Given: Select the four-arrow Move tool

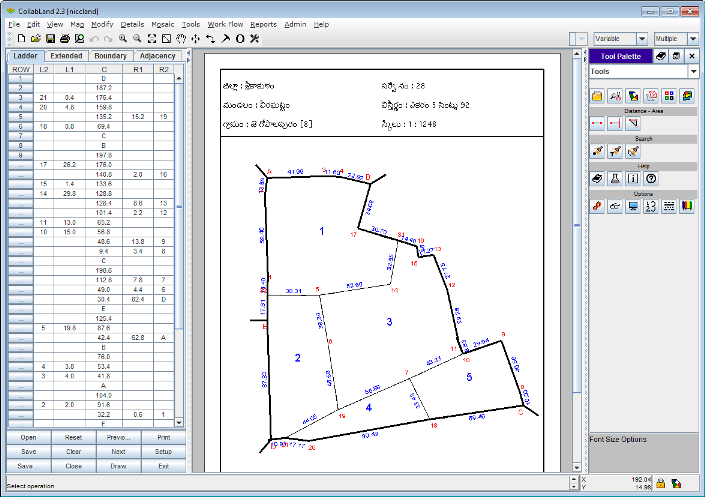Looking at the screenshot, I should [195, 39].
